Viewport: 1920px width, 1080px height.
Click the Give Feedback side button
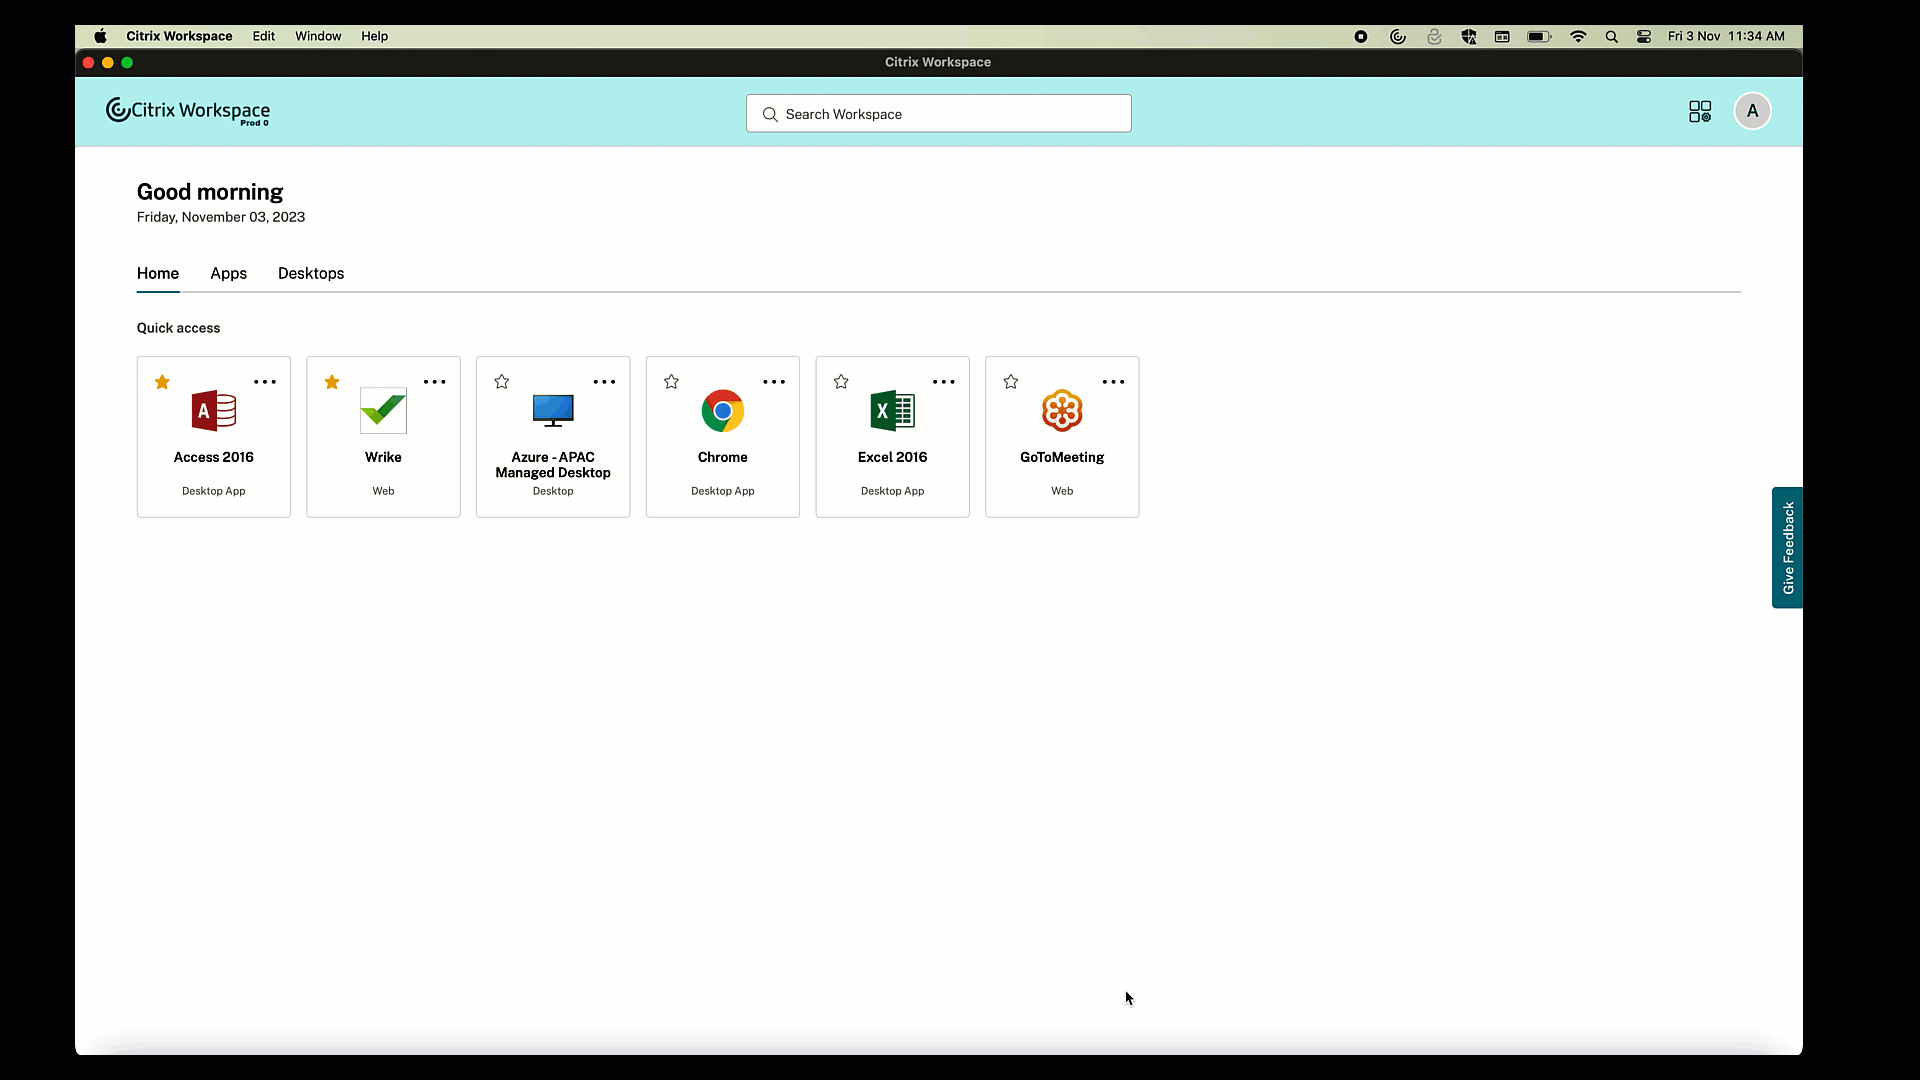pos(1787,547)
